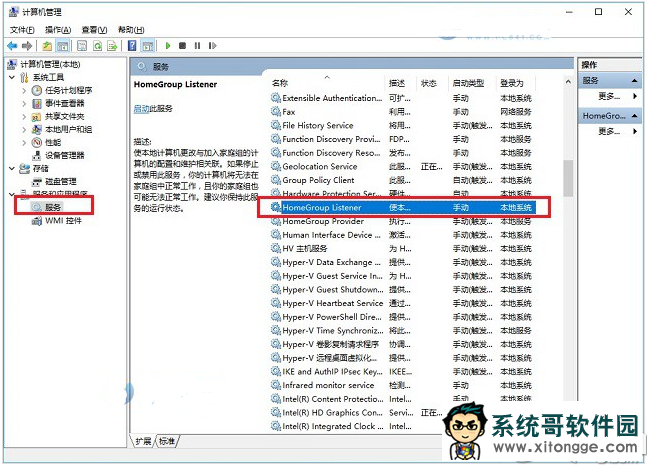Click gear icon of HomeGroup Provider

click(276, 221)
